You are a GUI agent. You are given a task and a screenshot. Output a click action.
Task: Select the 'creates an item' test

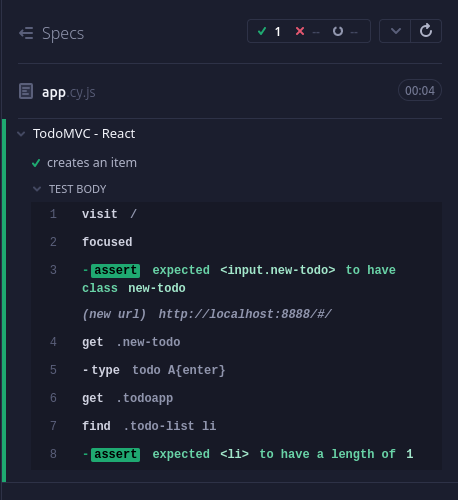(92, 163)
